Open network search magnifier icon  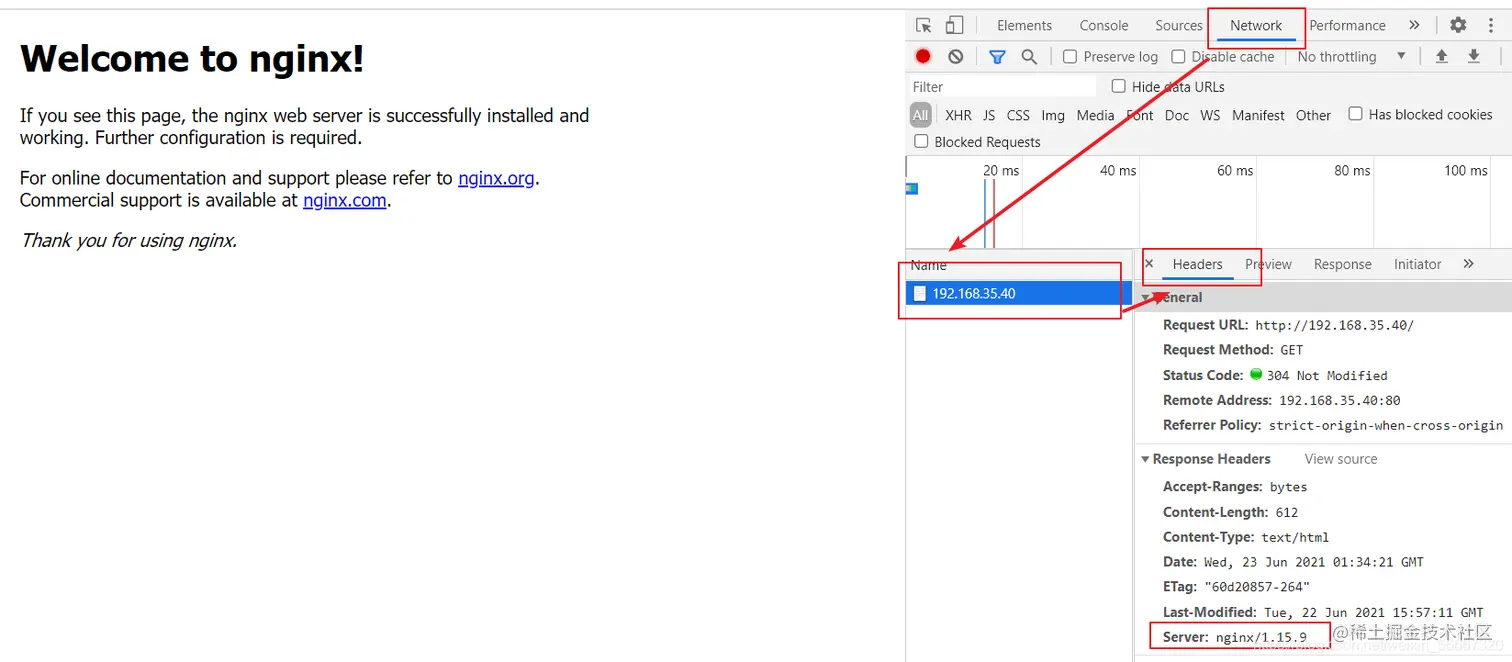pos(1029,57)
